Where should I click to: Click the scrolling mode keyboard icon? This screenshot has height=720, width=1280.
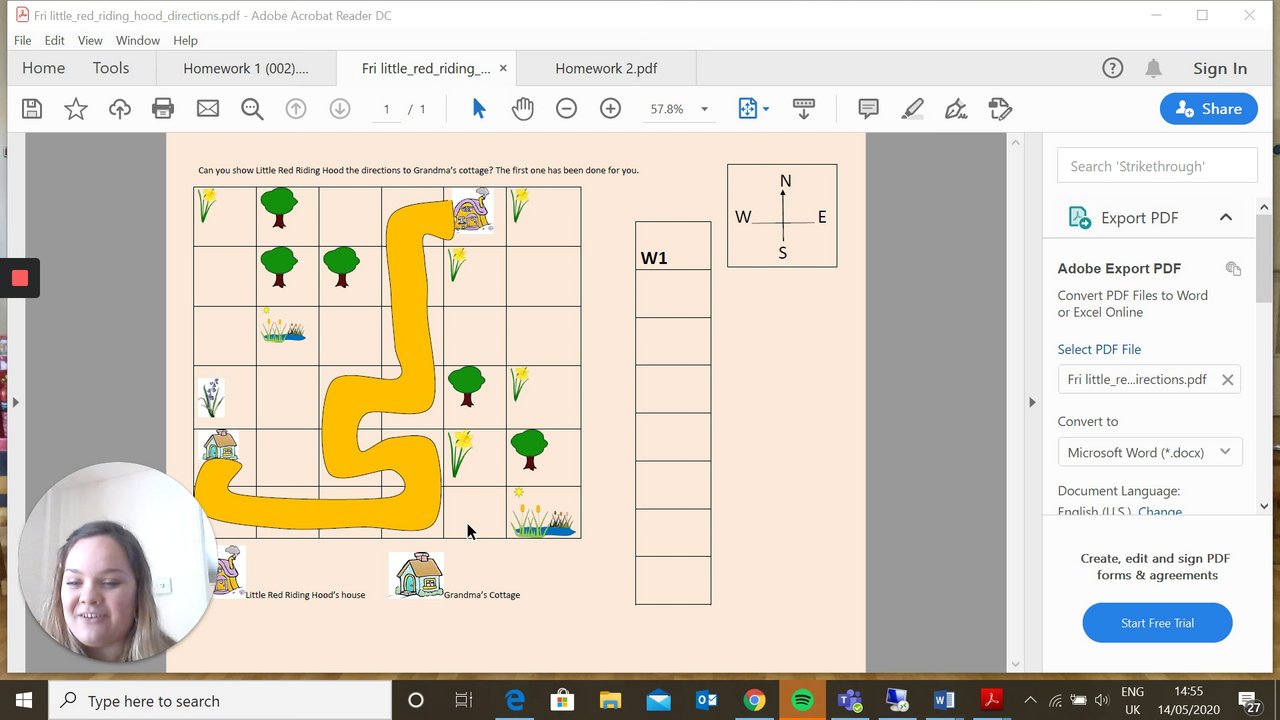click(x=804, y=109)
